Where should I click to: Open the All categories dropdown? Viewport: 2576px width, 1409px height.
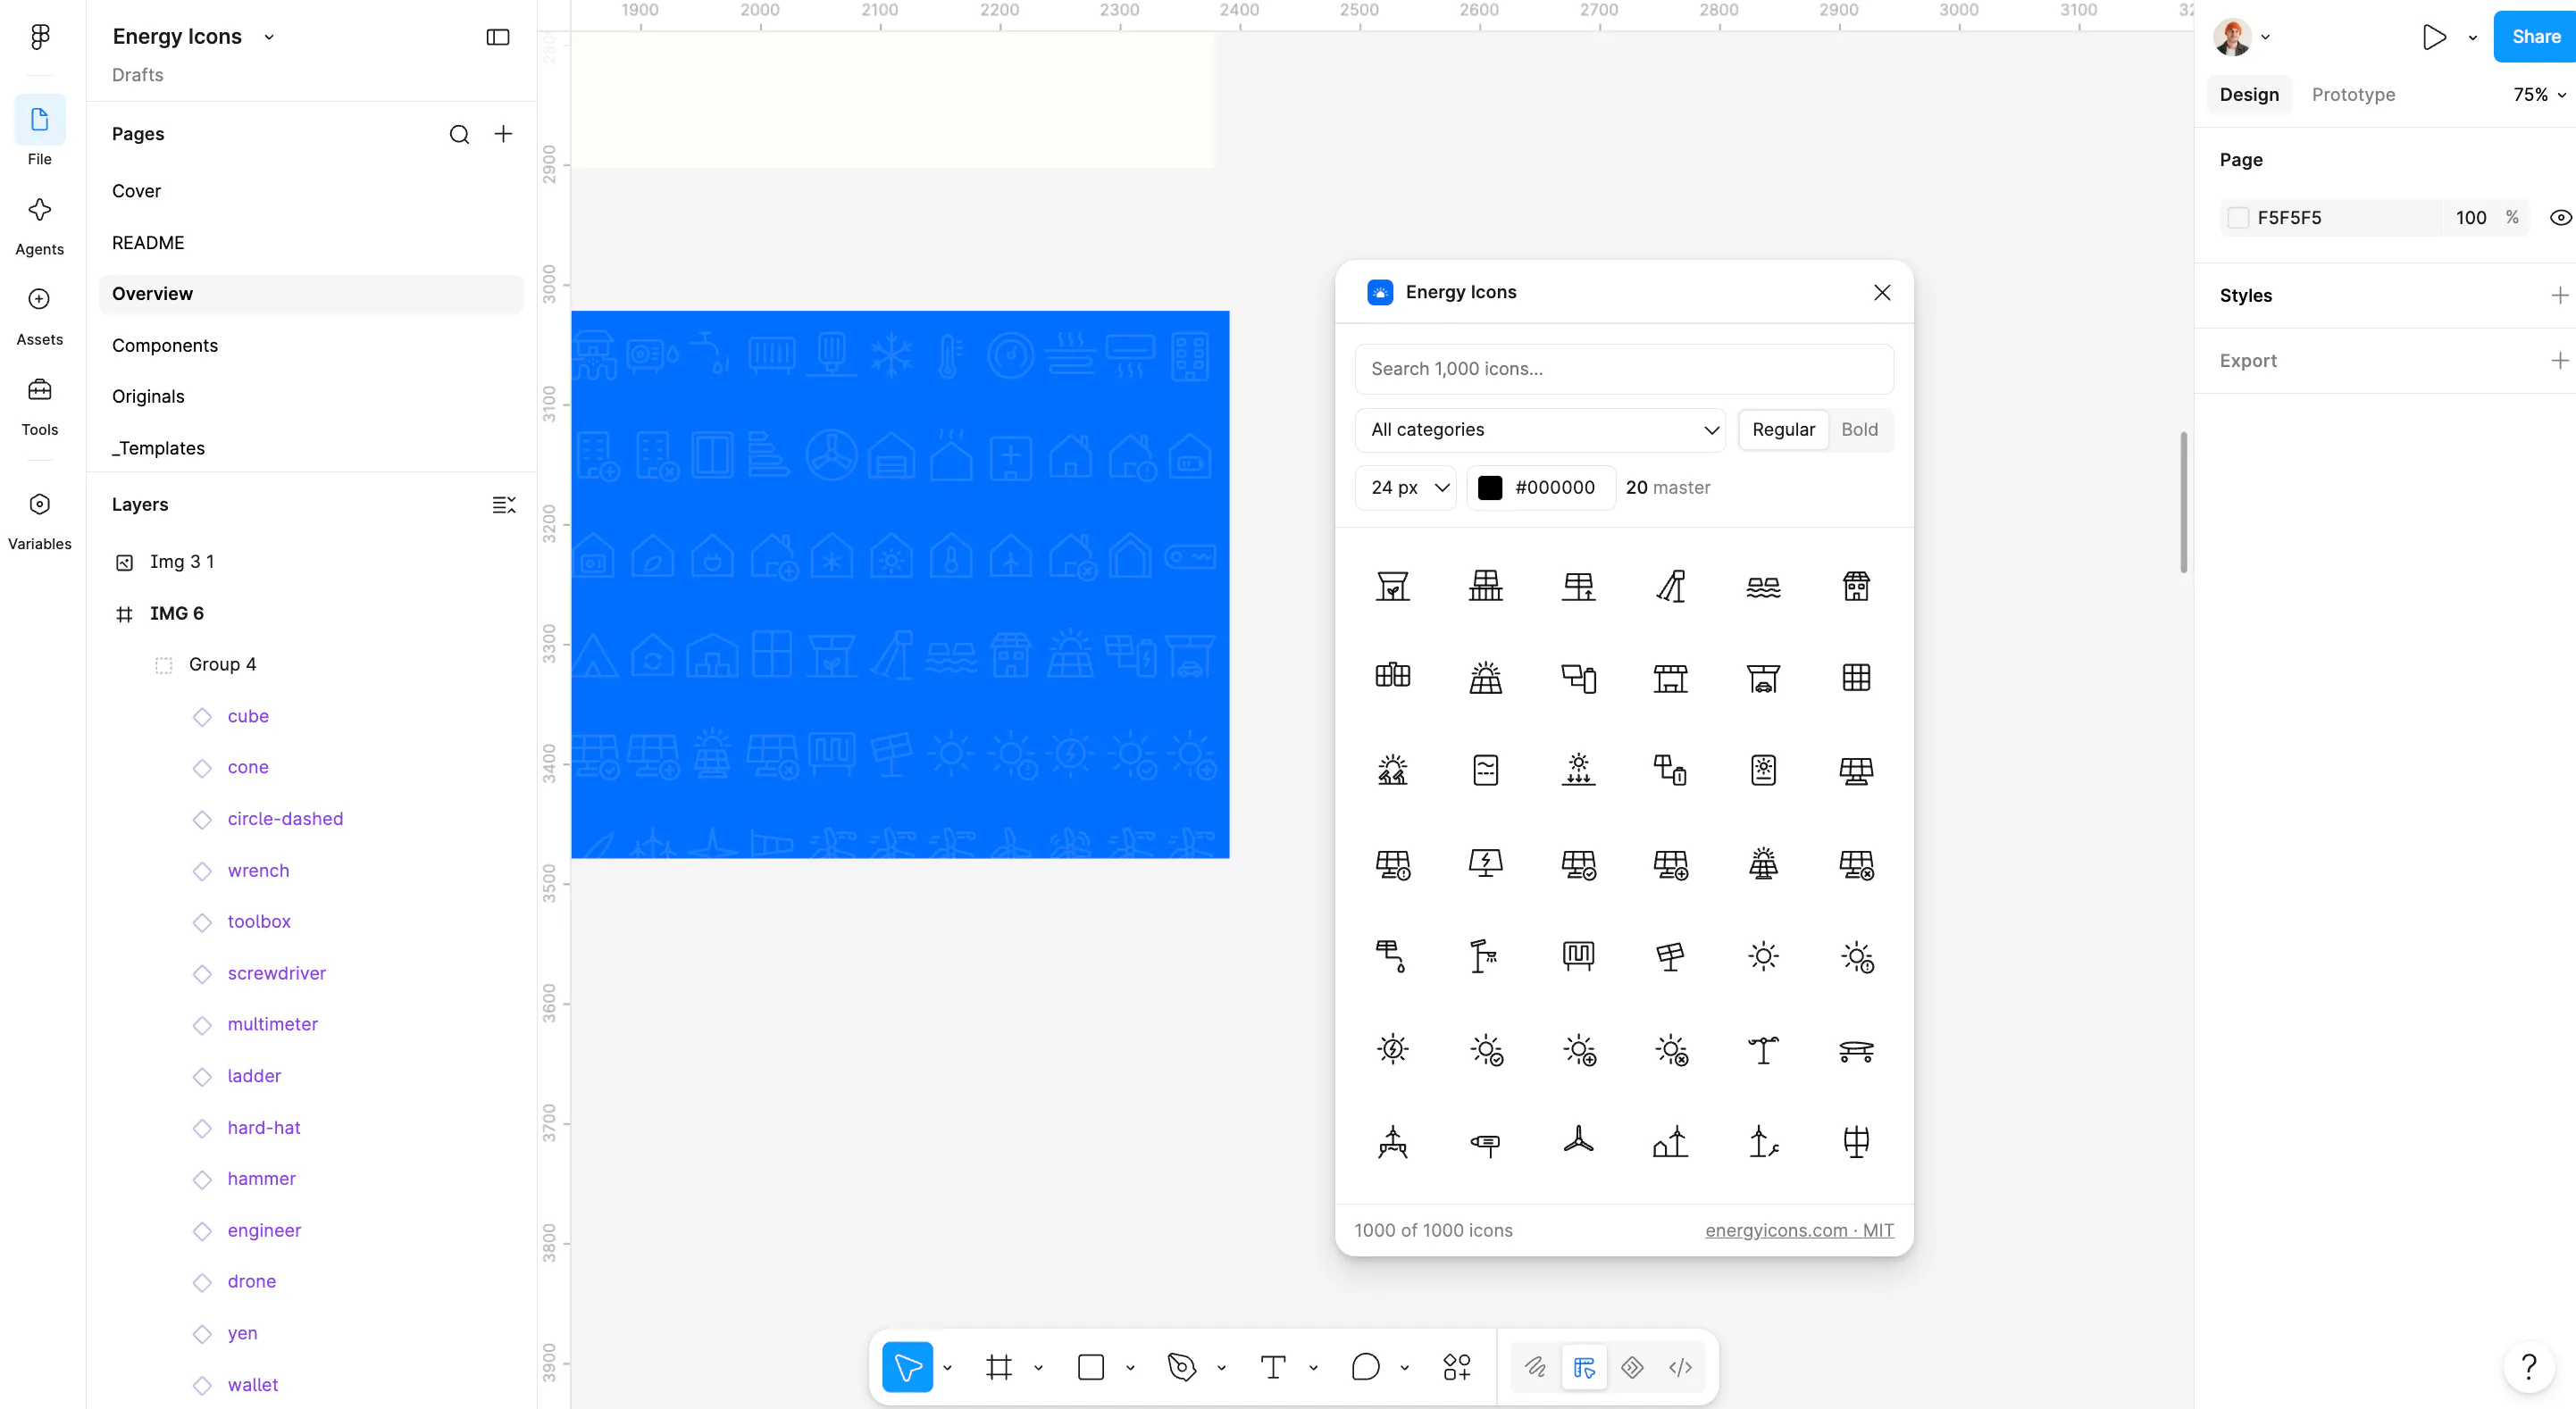(1540, 429)
